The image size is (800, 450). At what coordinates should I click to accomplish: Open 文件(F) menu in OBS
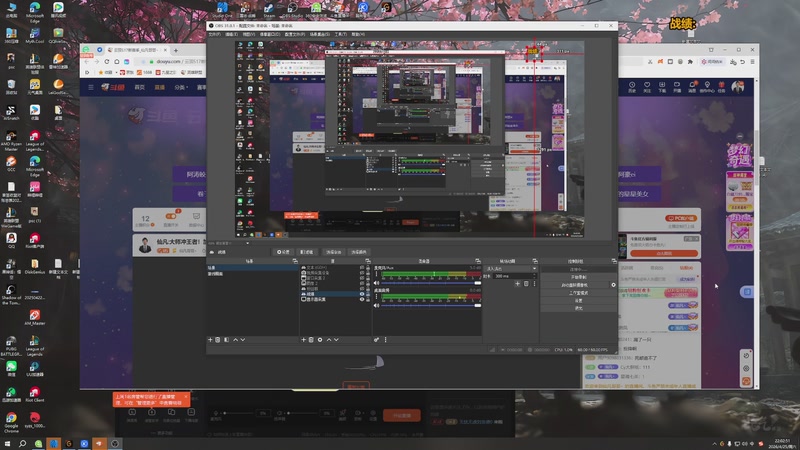click(215, 34)
